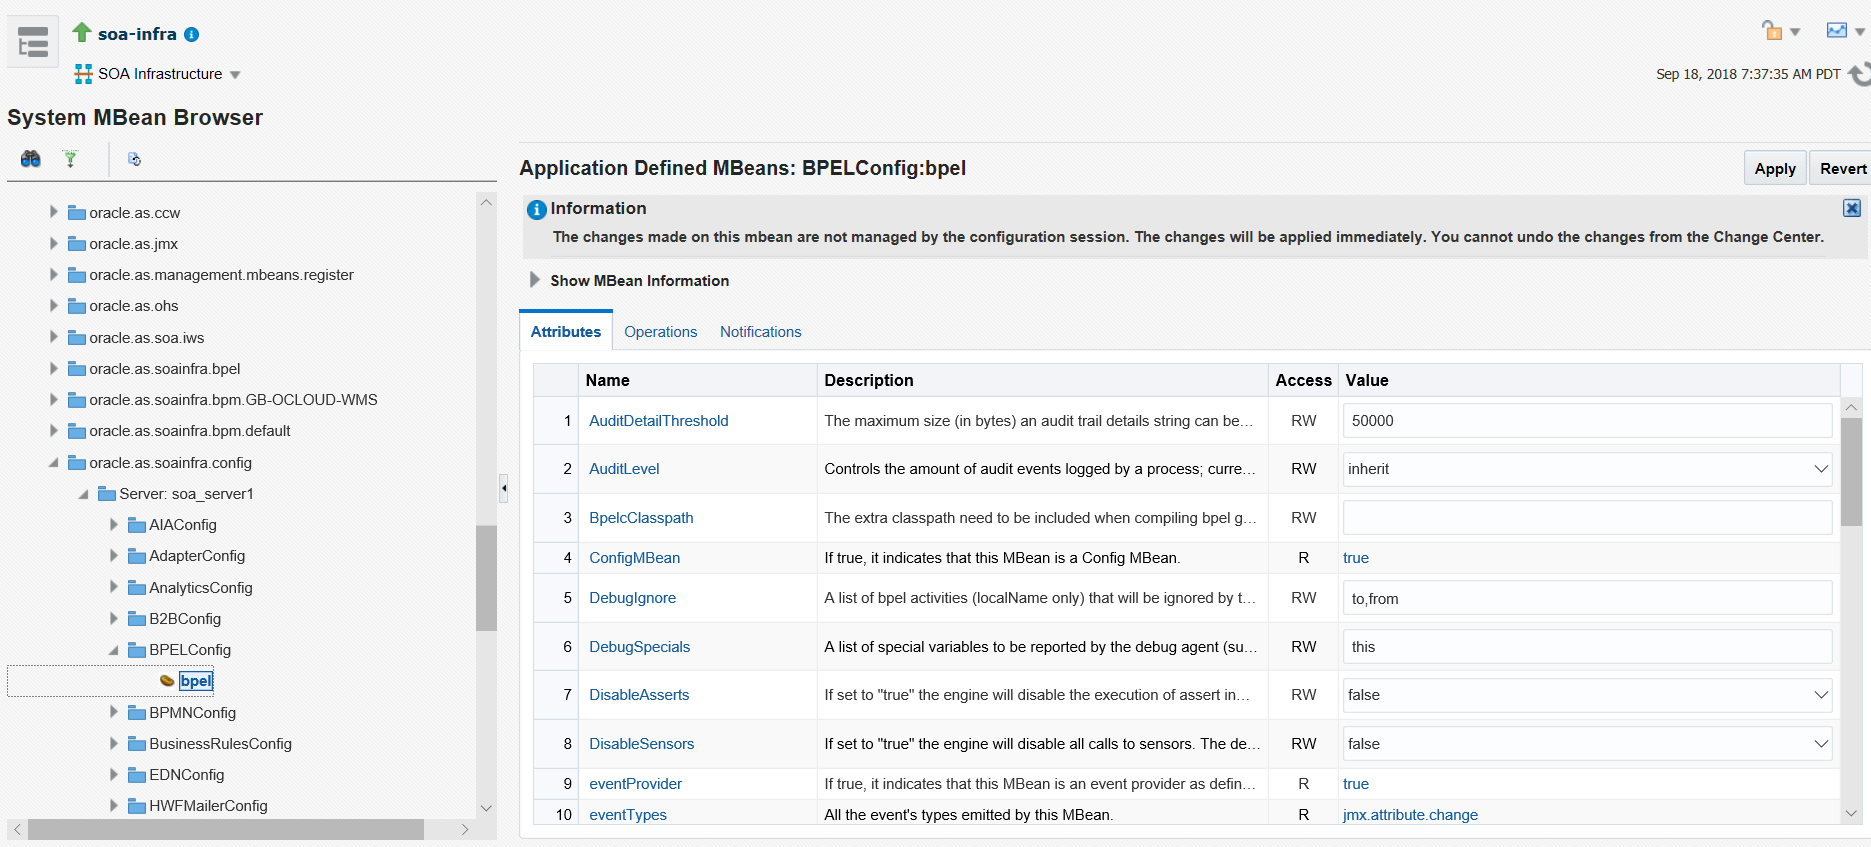Image resolution: width=1871 pixels, height=847 pixels.
Task: Open AuditDetailThreshold attribute link
Action: tap(659, 421)
